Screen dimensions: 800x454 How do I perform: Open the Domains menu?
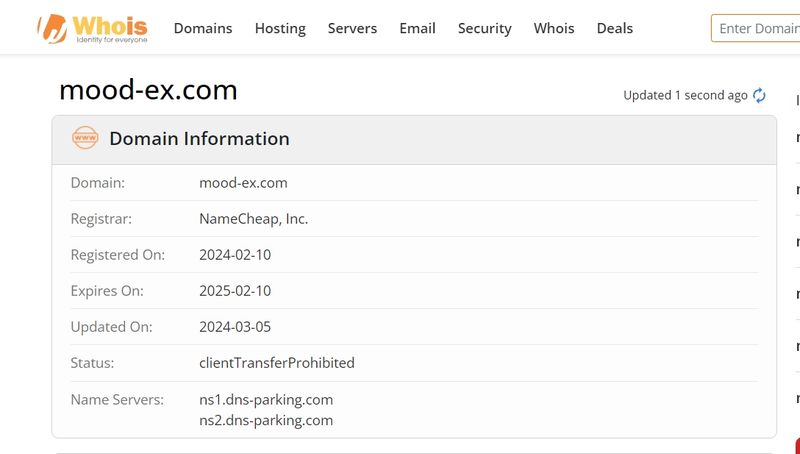(203, 28)
